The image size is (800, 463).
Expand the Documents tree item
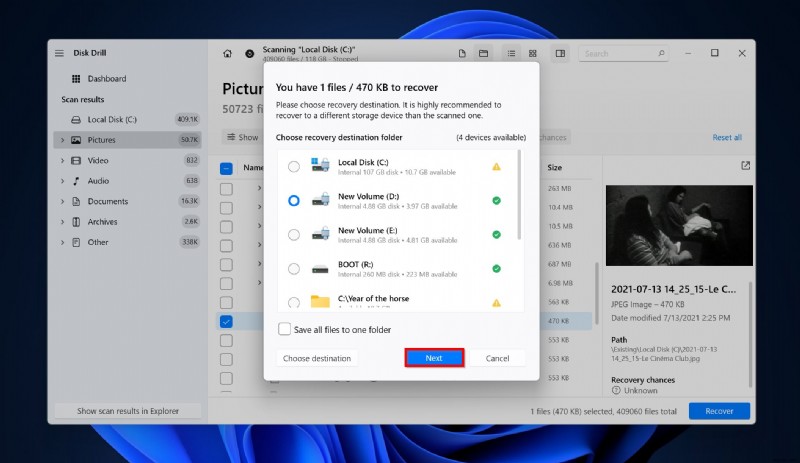pyautogui.click(x=63, y=201)
